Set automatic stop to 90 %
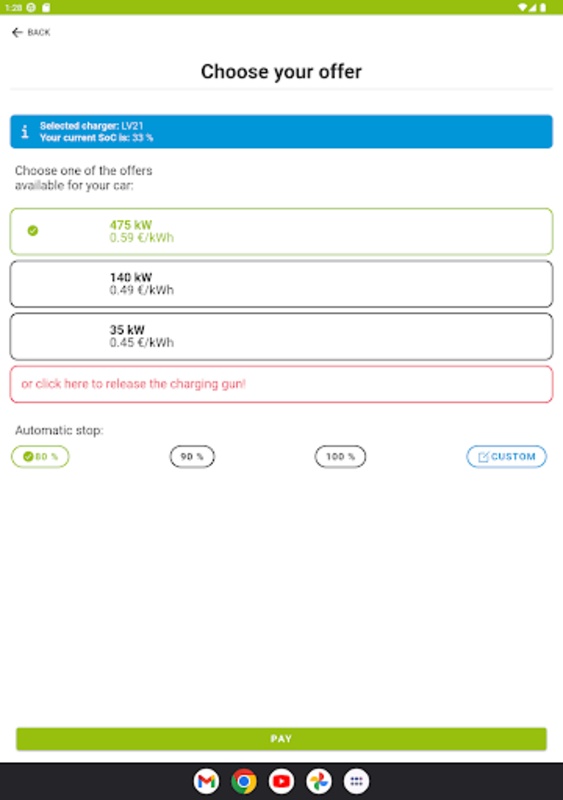The width and height of the screenshot is (563, 800). [192, 457]
